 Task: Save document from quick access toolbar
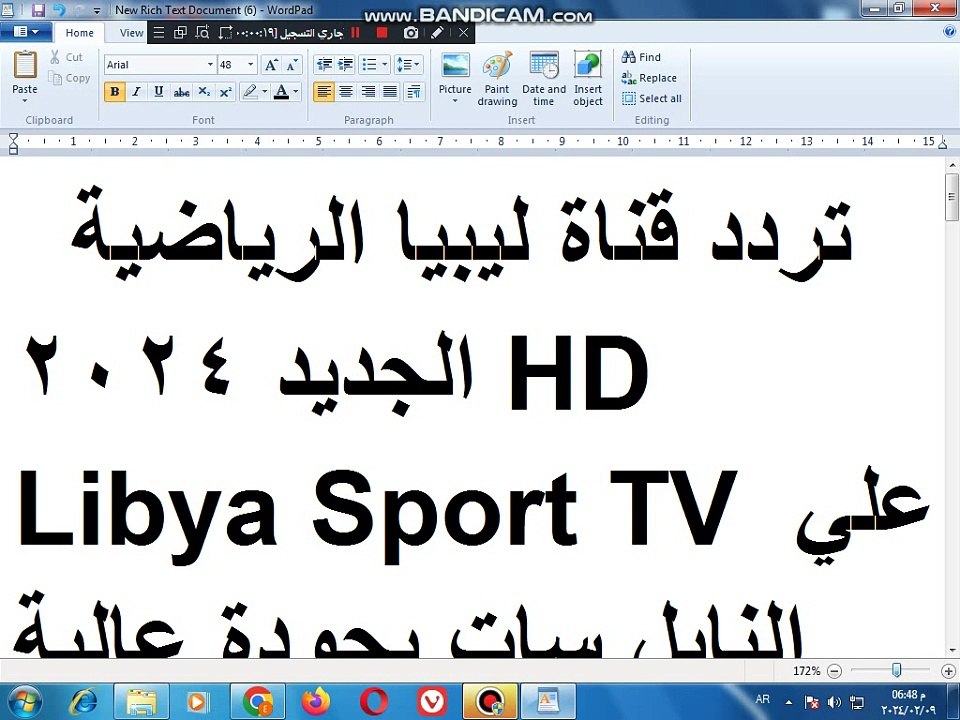39,10
